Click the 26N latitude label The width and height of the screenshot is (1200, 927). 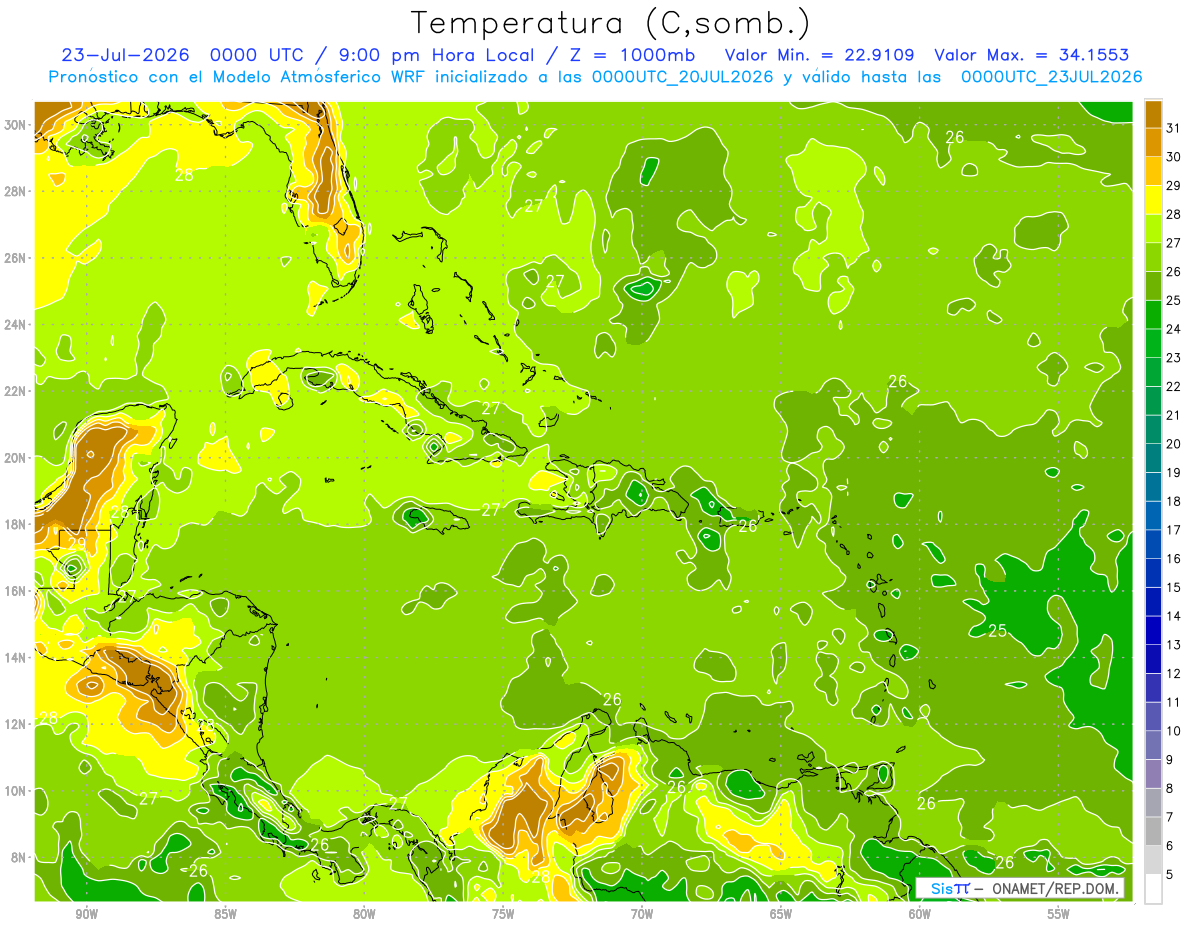coord(16,258)
